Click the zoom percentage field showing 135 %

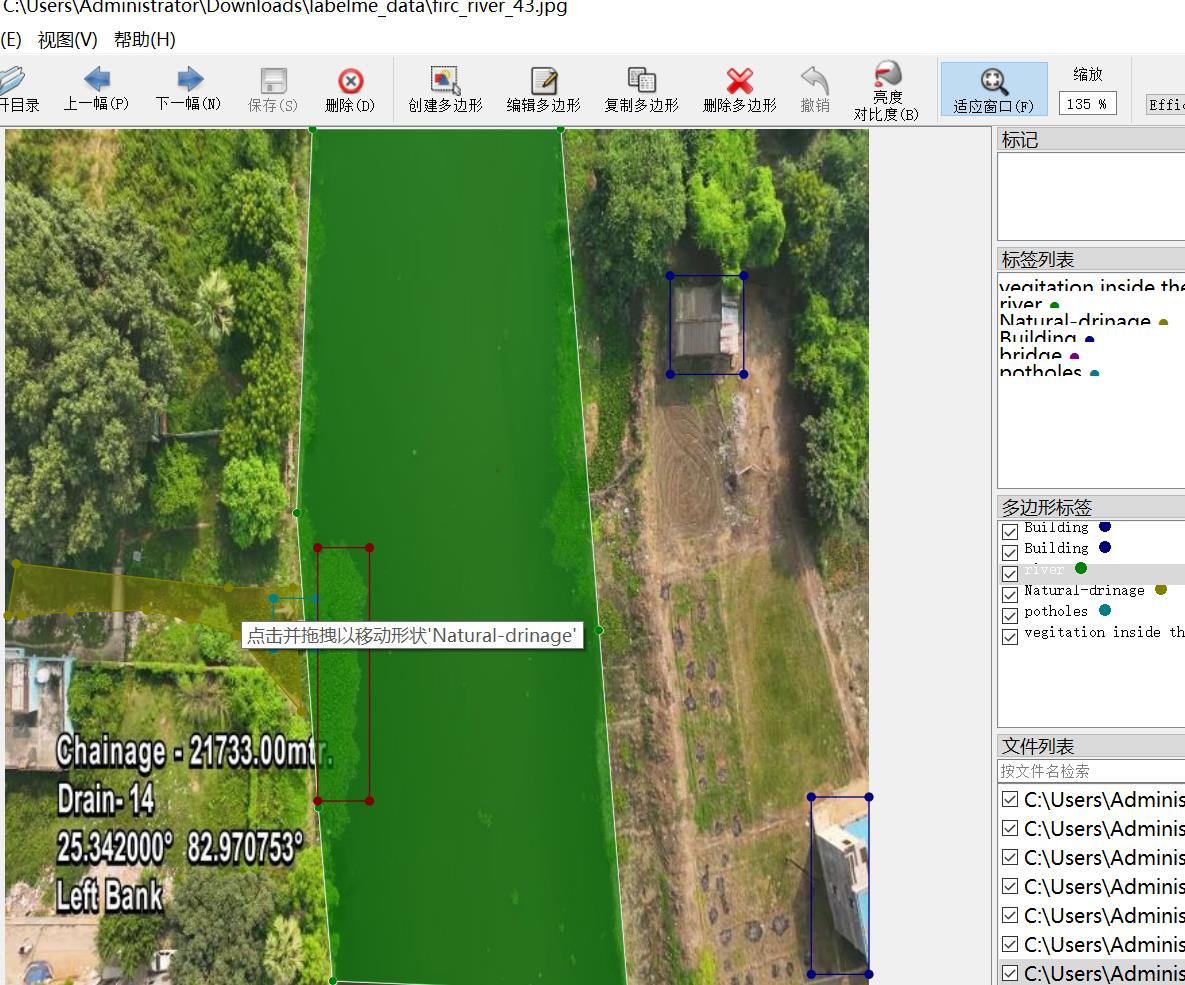pyautogui.click(x=1086, y=104)
